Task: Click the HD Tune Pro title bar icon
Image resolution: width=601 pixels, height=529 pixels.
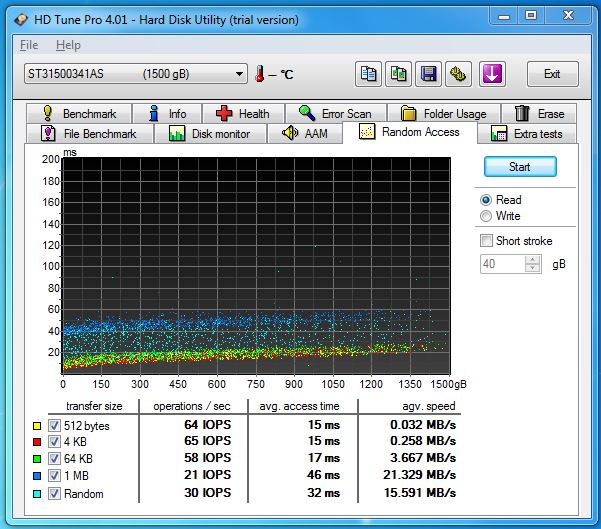Action: click(21, 20)
